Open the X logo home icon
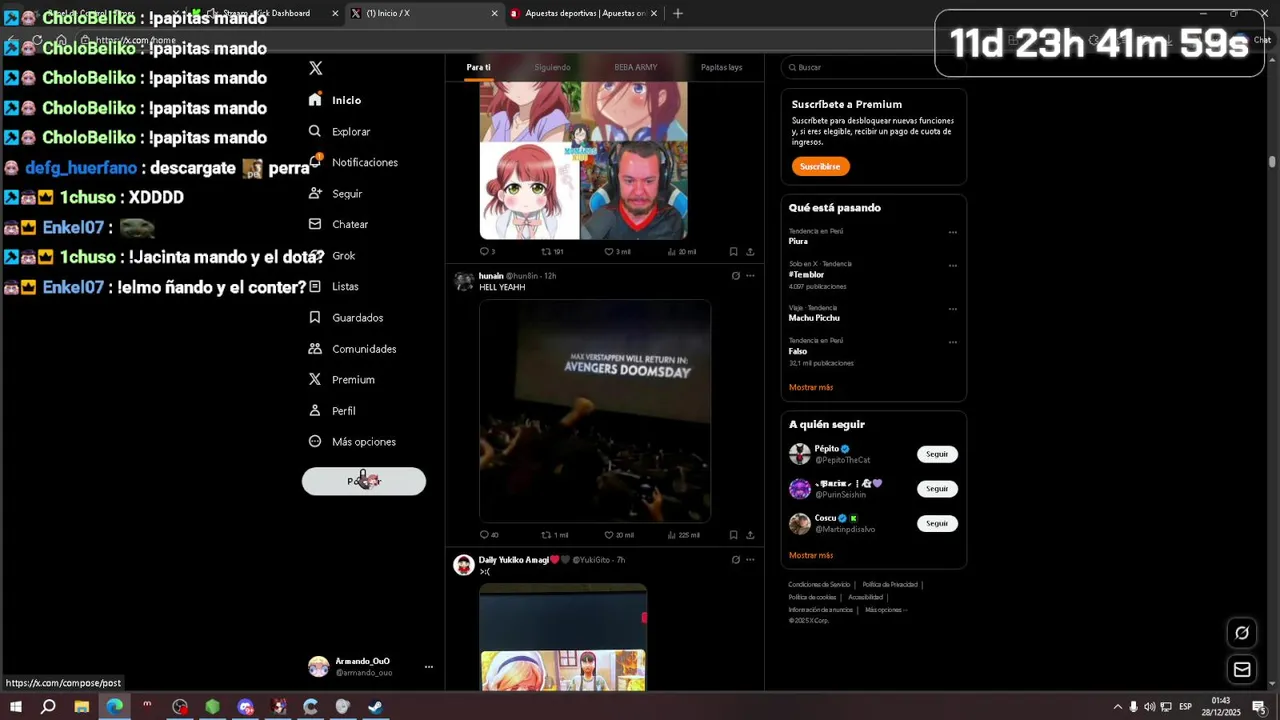Viewport: 1280px width, 720px height. (x=316, y=68)
